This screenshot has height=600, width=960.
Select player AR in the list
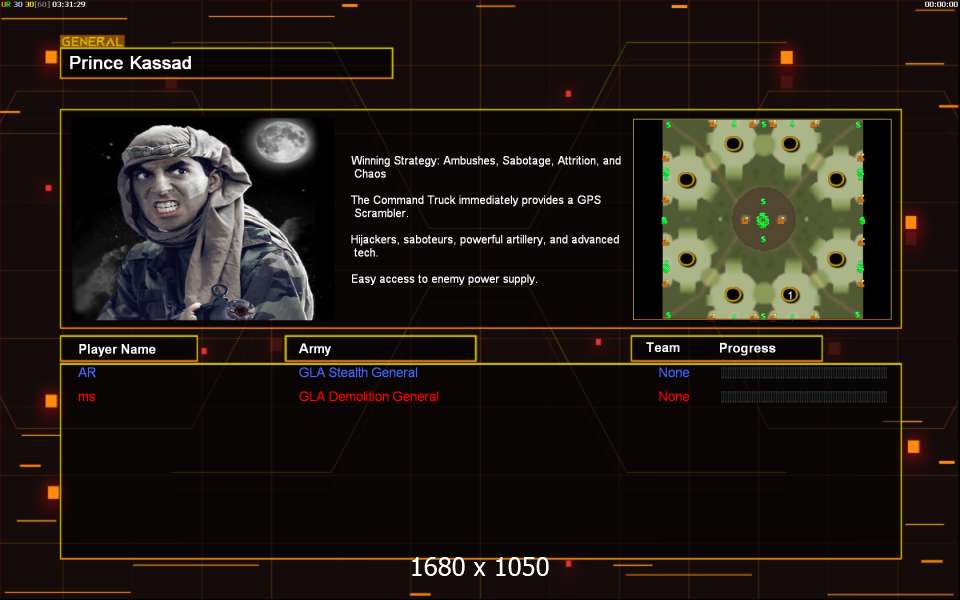(x=87, y=373)
